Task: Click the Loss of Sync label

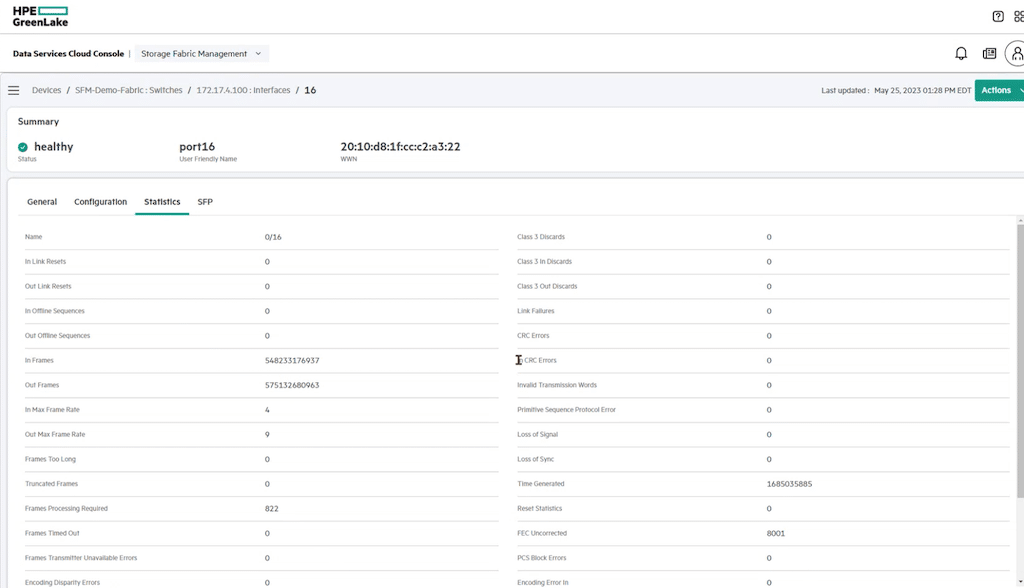Action: point(536,459)
